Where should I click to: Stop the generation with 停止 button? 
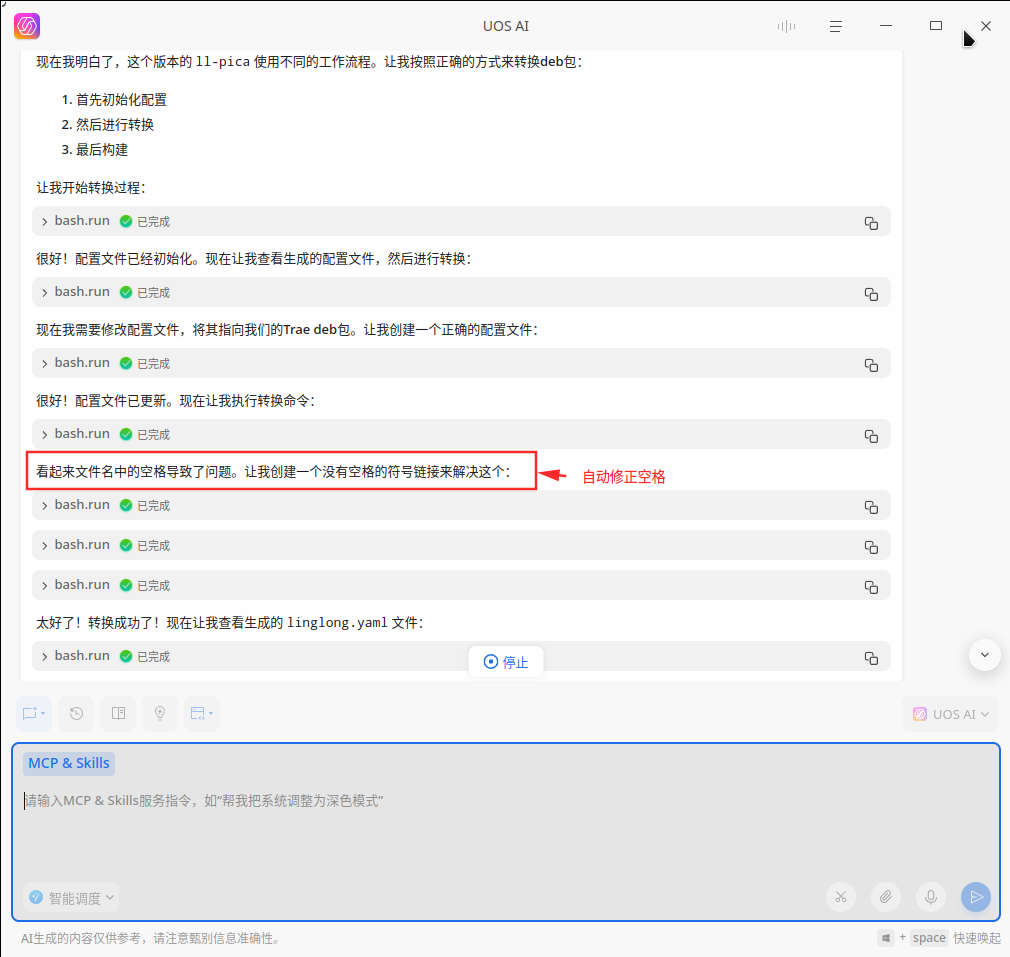(x=506, y=662)
